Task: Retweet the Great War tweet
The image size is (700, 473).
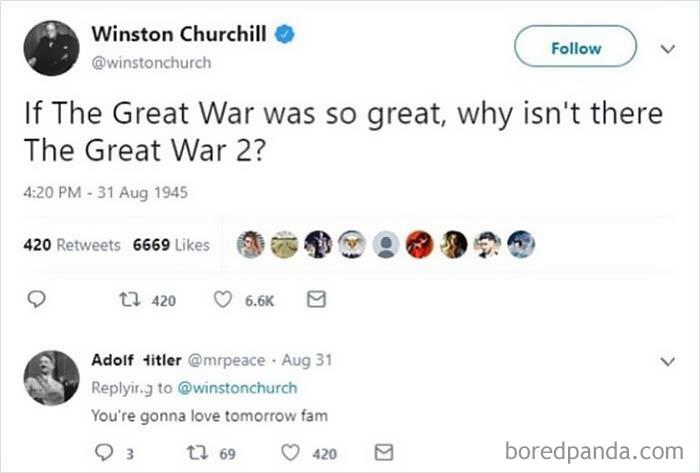Action: (x=130, y=299)
